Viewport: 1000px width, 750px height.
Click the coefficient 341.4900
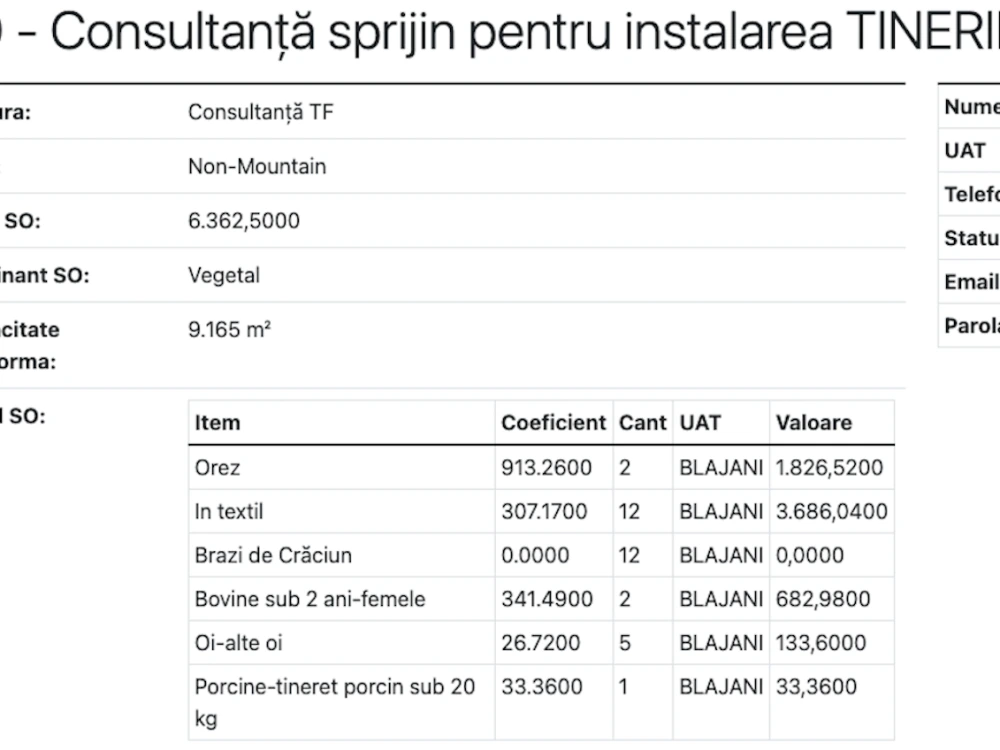coord(547,599)
